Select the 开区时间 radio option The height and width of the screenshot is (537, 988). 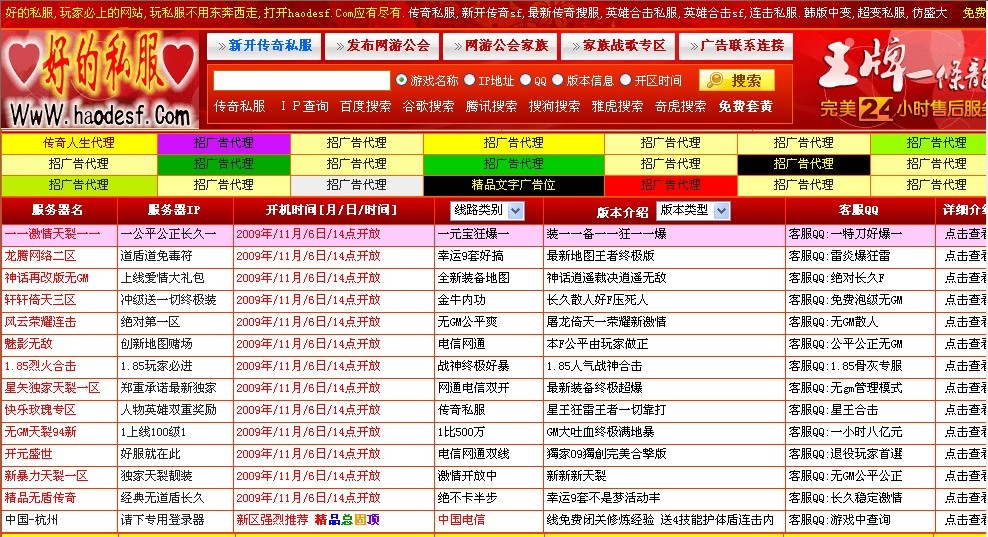coord(625,80)
